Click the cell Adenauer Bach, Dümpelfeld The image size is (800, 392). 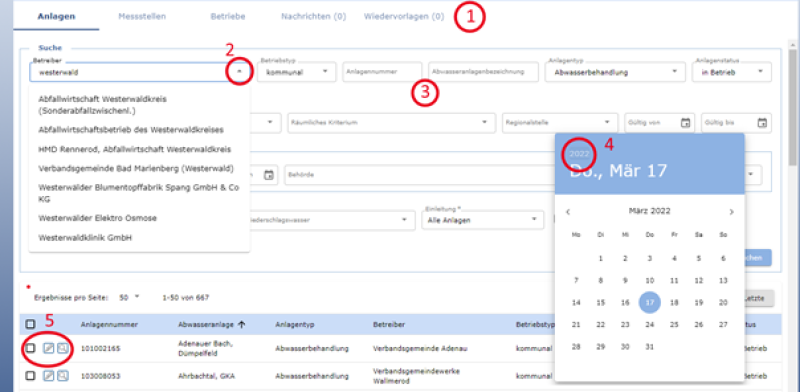(x=206, y=348)
